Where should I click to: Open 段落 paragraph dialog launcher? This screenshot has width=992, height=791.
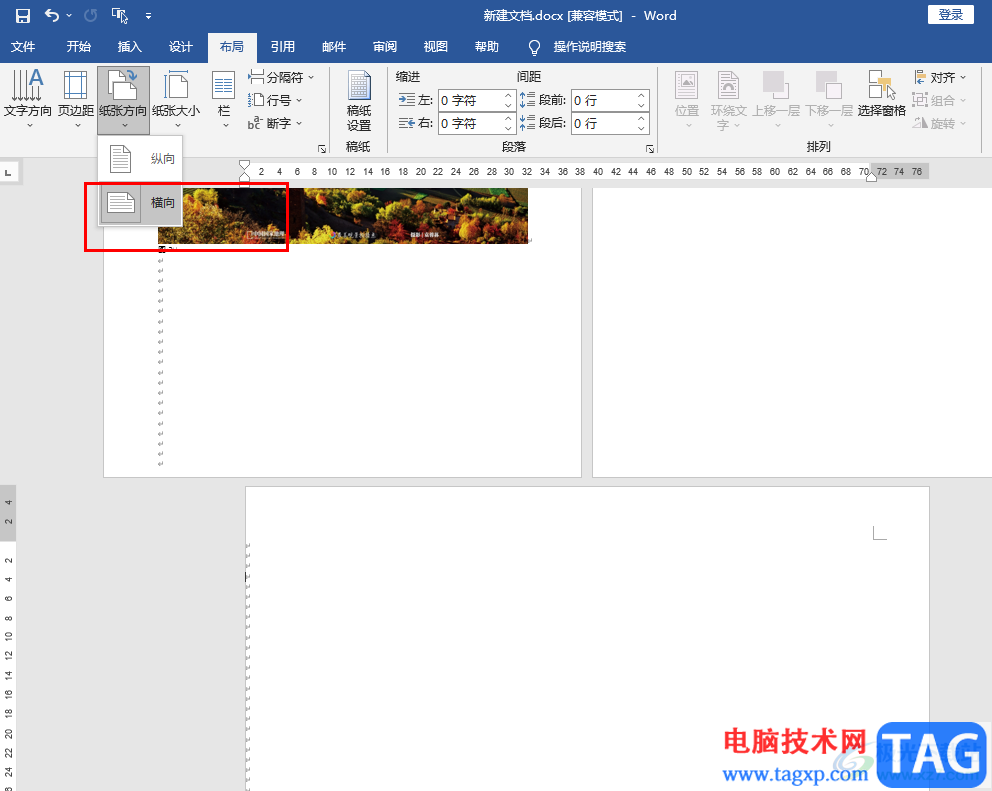click(649, 149)
